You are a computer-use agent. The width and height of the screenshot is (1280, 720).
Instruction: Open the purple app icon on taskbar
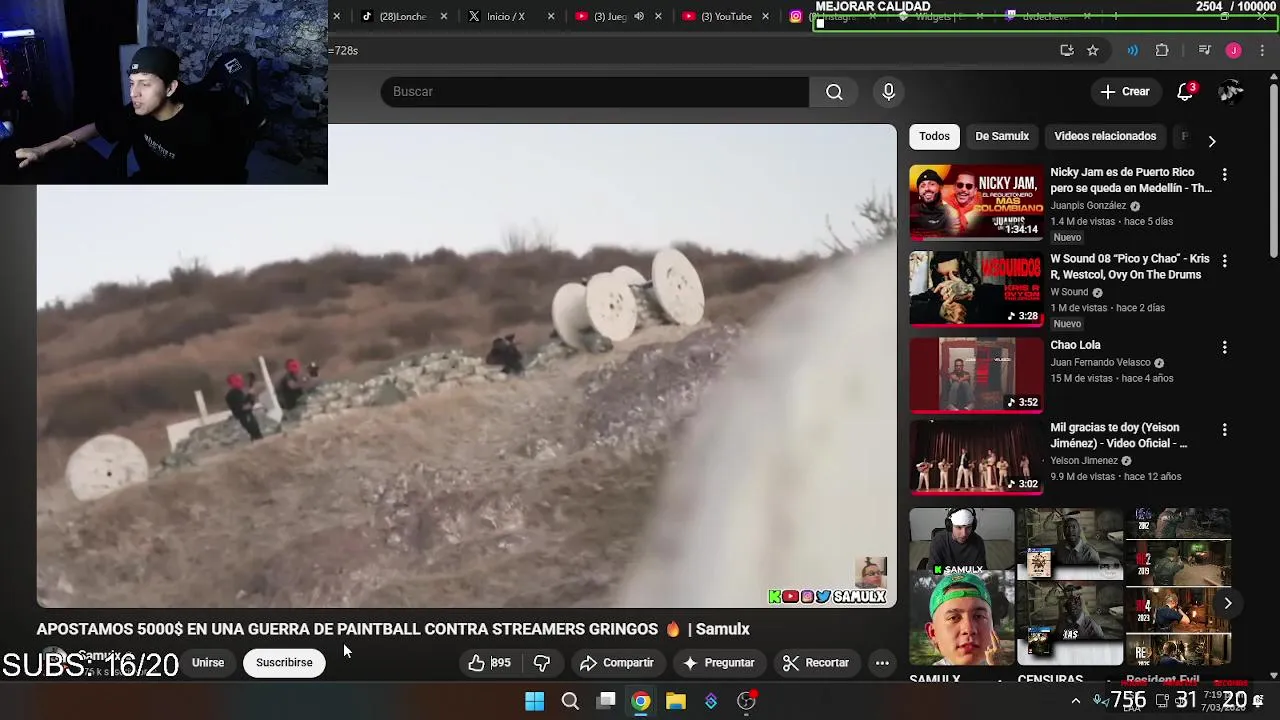[711, 701]
